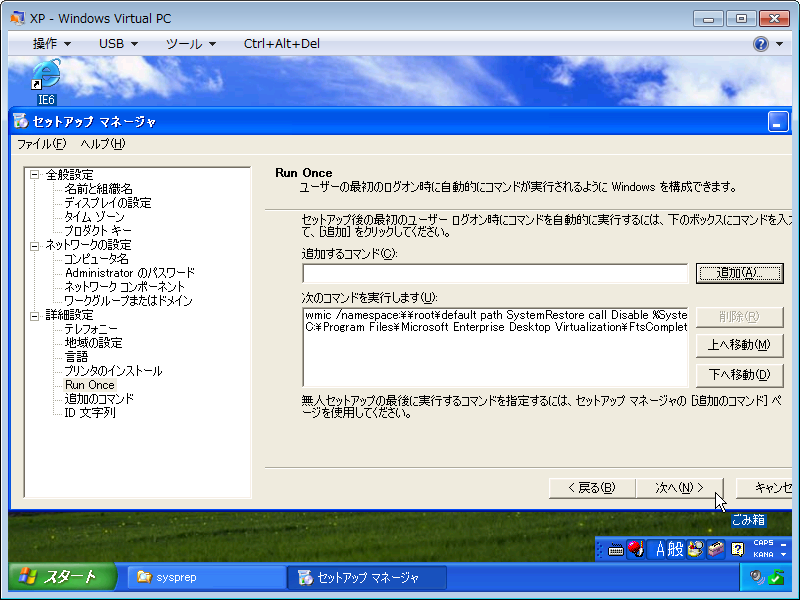Viewport: 800px width, 600px height.
Task: Collapse the 詳細設定 tree node
Action: pos(34,316)
